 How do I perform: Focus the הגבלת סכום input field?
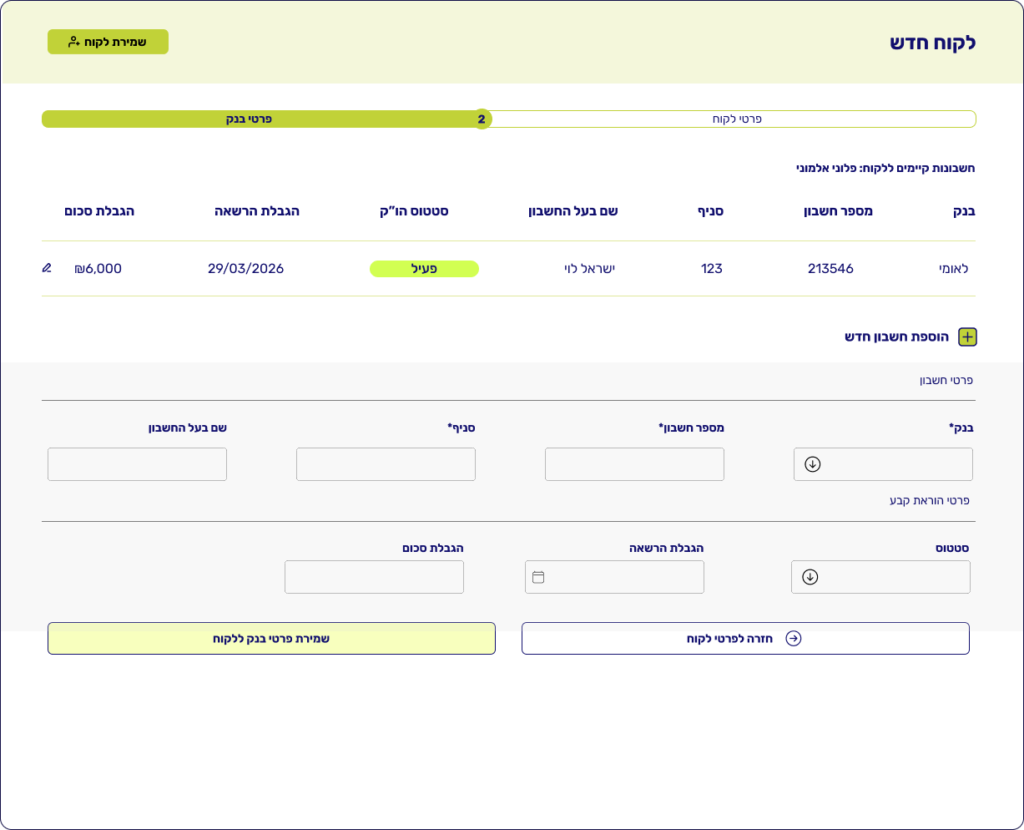(x=374, y=577)
